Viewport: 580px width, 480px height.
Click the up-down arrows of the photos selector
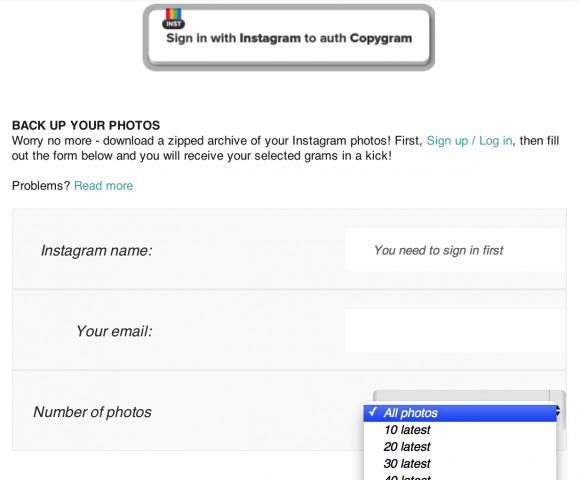(557, 410)
